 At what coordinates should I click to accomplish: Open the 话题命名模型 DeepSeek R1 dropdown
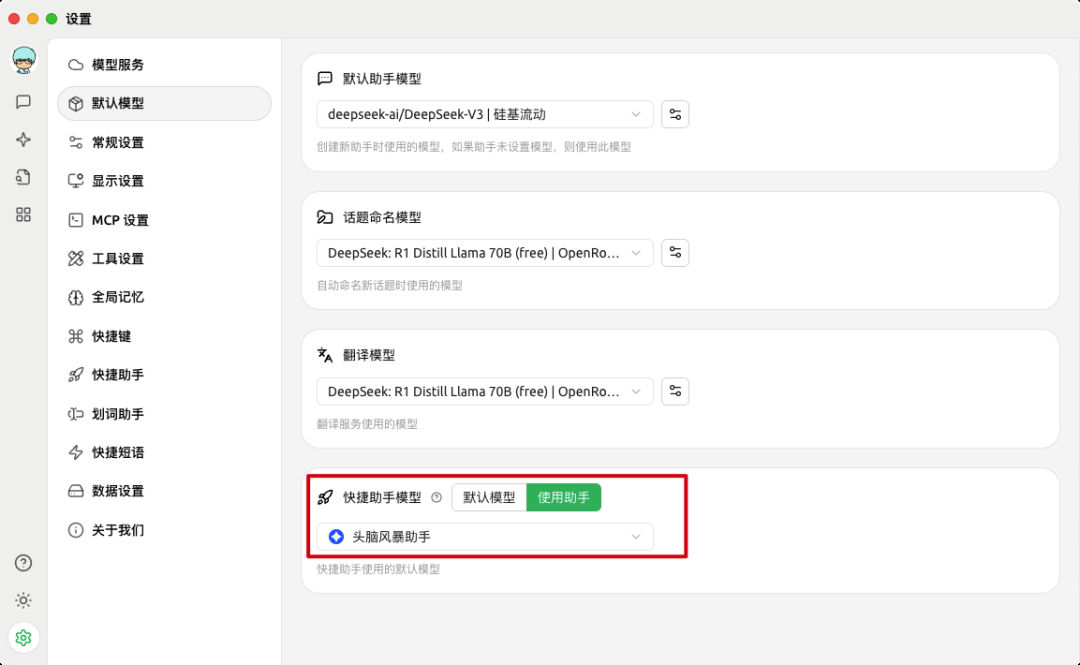(485, 253)
